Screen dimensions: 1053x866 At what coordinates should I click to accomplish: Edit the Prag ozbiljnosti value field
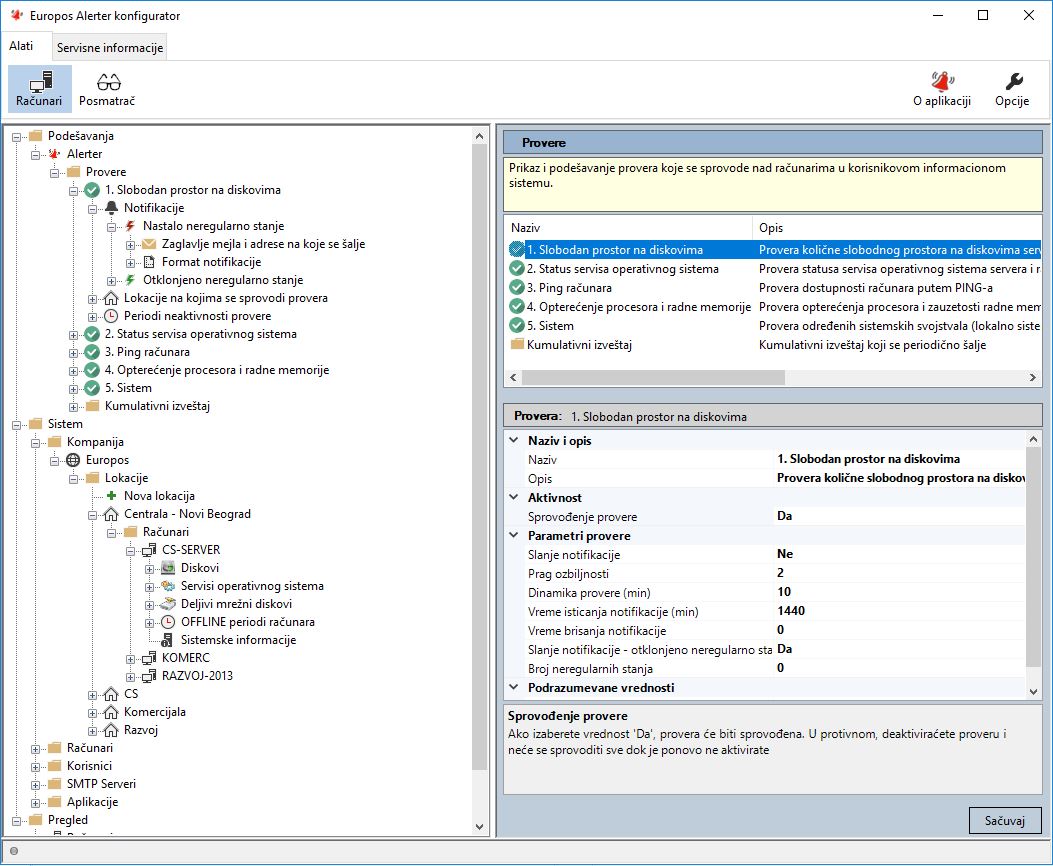899,573
